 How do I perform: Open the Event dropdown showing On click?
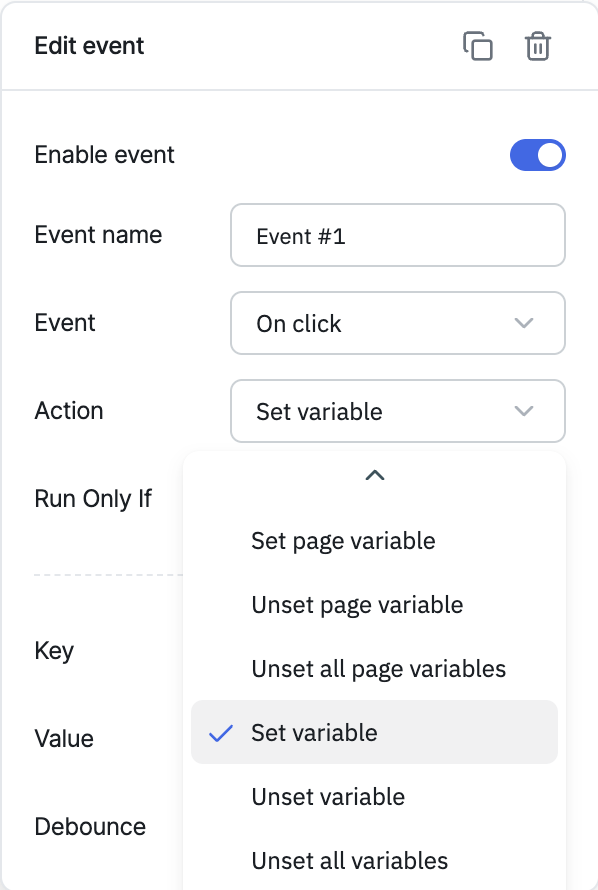coord(398,323)
